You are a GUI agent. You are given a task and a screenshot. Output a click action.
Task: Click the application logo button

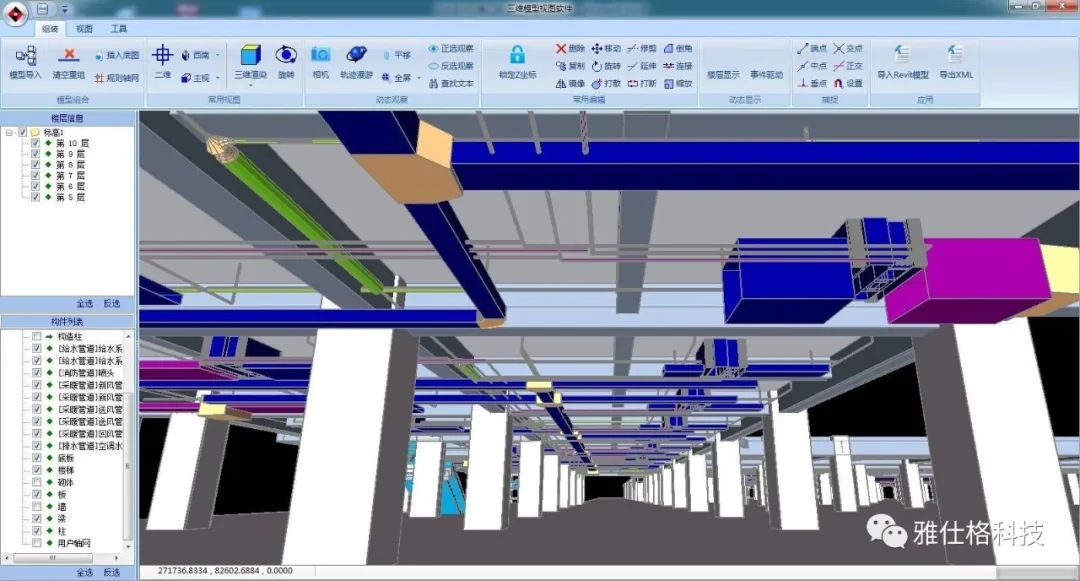tap(15, 12)
